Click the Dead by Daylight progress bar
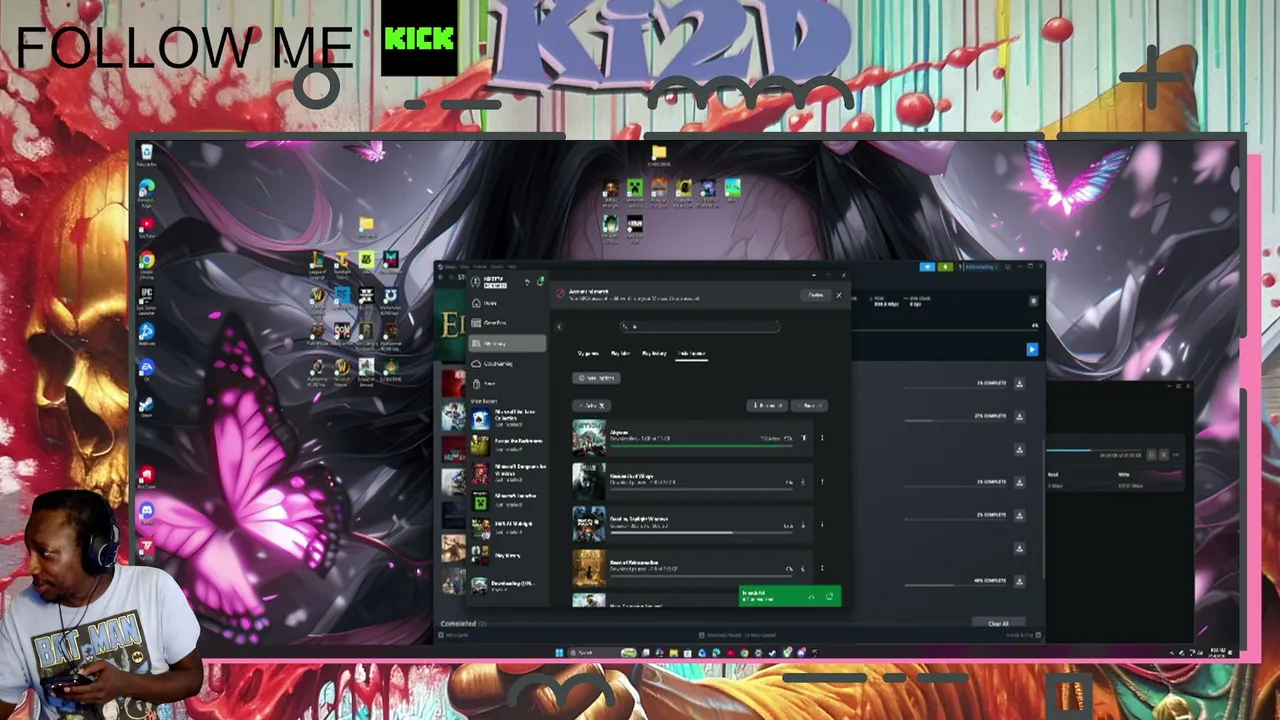Image resolution: width=1280 pixels, height=720 pixels. (x=701, y=533)
